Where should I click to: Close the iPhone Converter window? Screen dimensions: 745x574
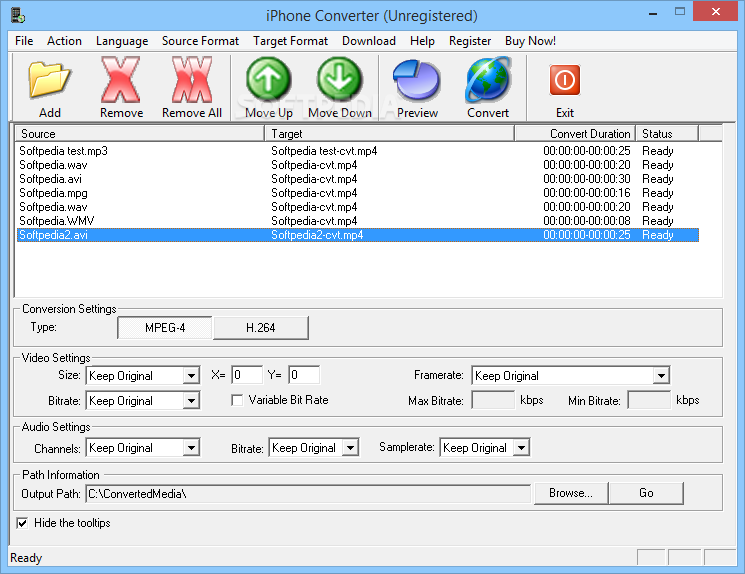pos(716,11)
